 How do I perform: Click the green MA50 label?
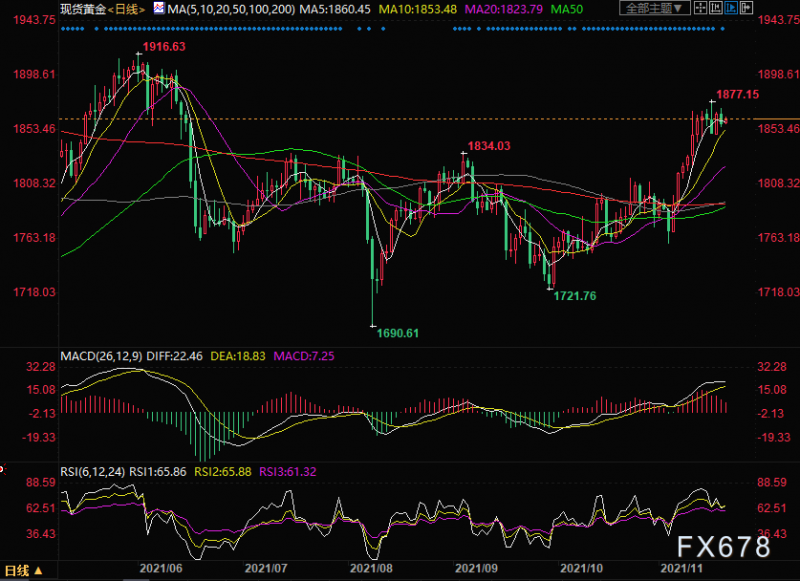(567, 9)
